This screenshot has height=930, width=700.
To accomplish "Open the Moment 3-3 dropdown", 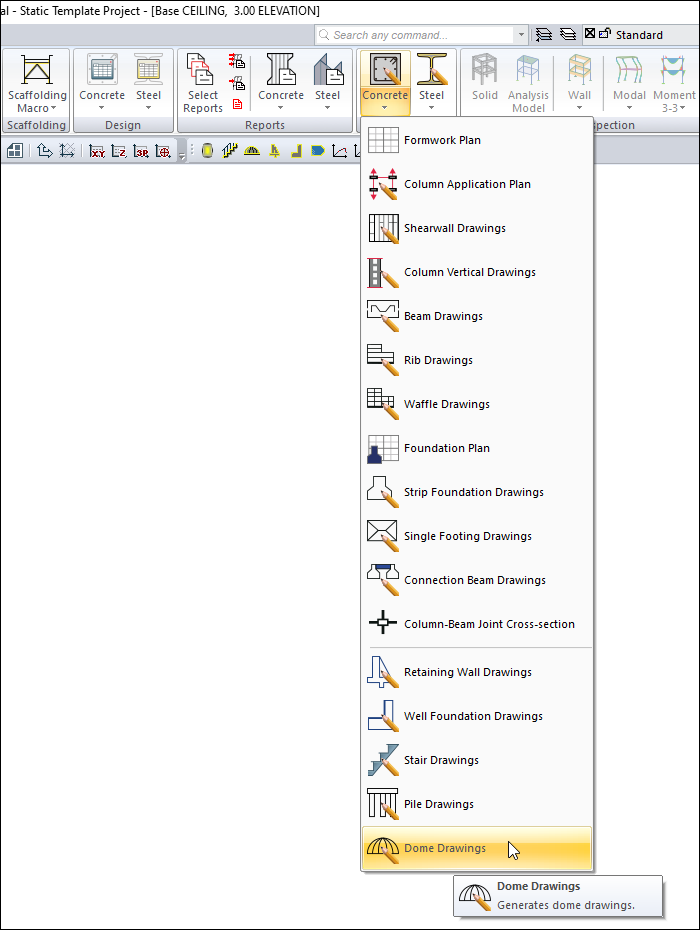I will coord(674,83).
